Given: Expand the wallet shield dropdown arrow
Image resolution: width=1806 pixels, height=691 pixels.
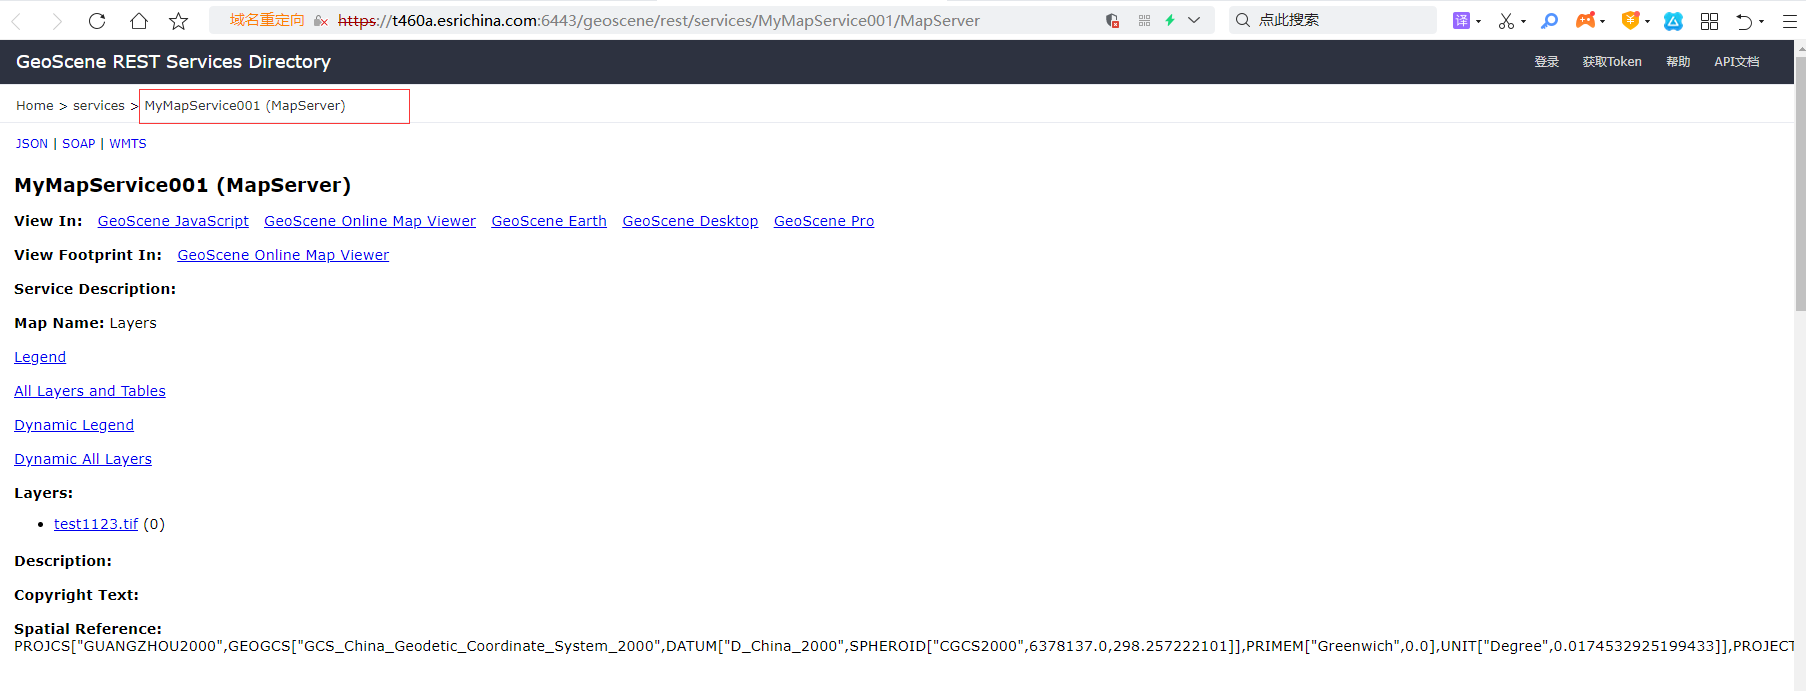Looking at the screenshot, I should click(x=1647, y=21).
